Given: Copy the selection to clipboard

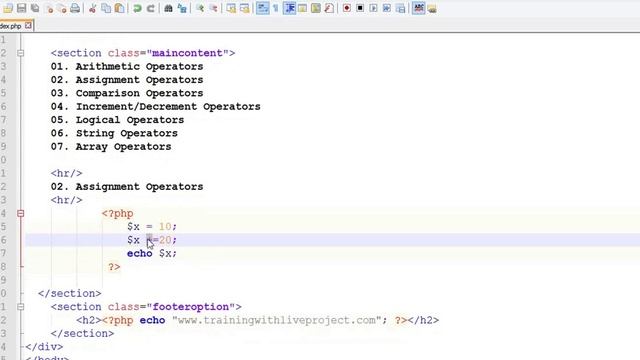Looking at the screenshot, I should (106, 8).
